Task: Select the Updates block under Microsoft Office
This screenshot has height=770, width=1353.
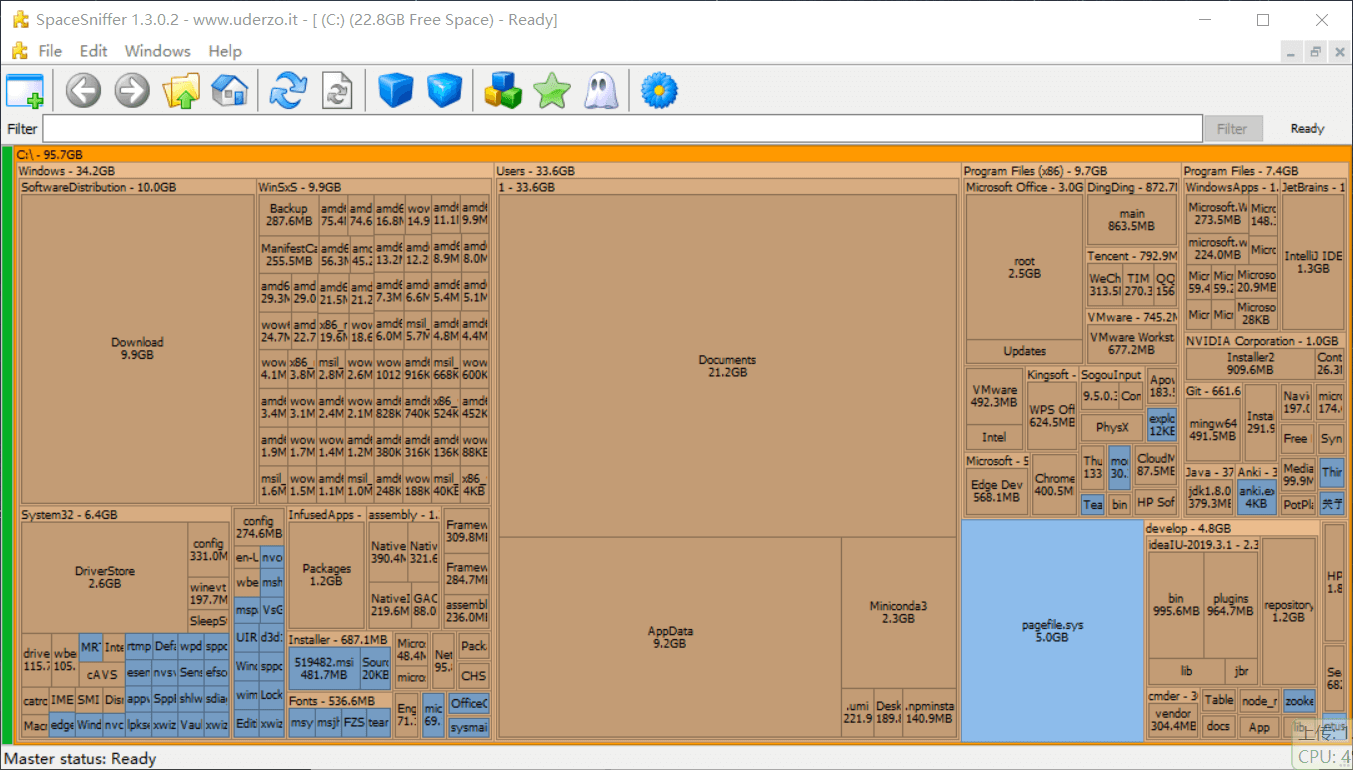Action: pos(1024,351)
